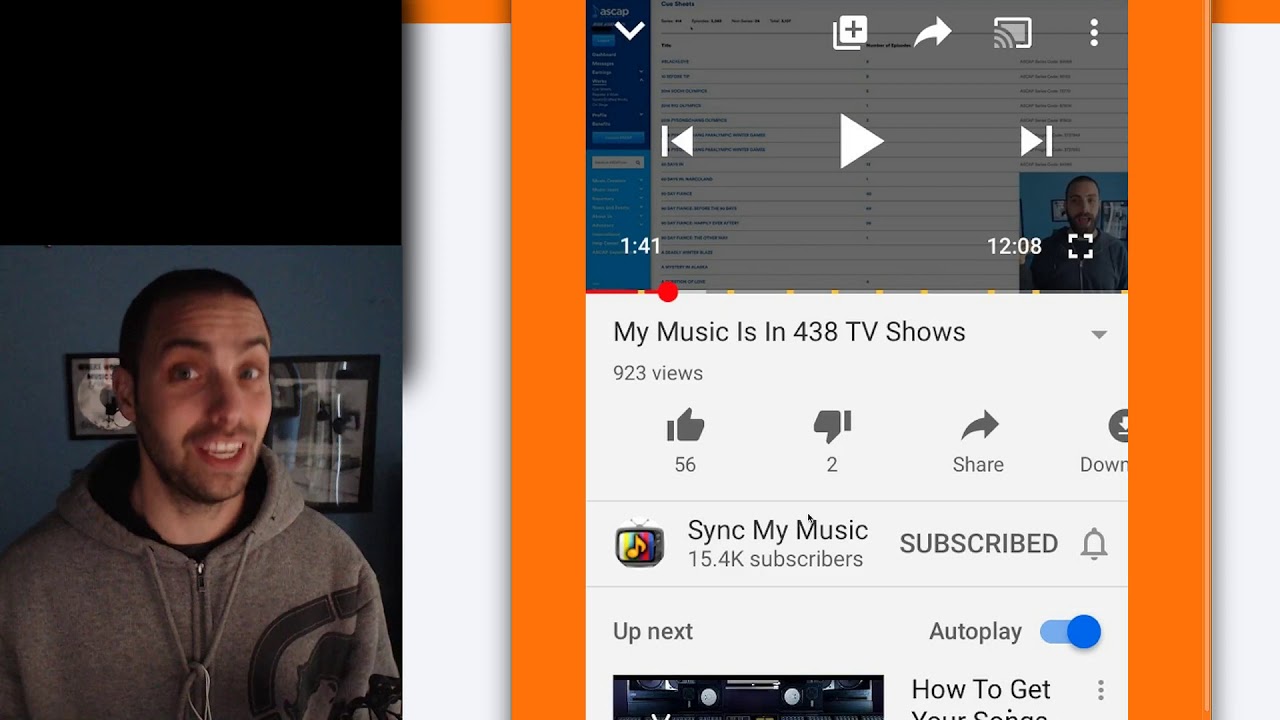
Task: Open the Up next video thumbnail
Action: [x=748, y=698]
